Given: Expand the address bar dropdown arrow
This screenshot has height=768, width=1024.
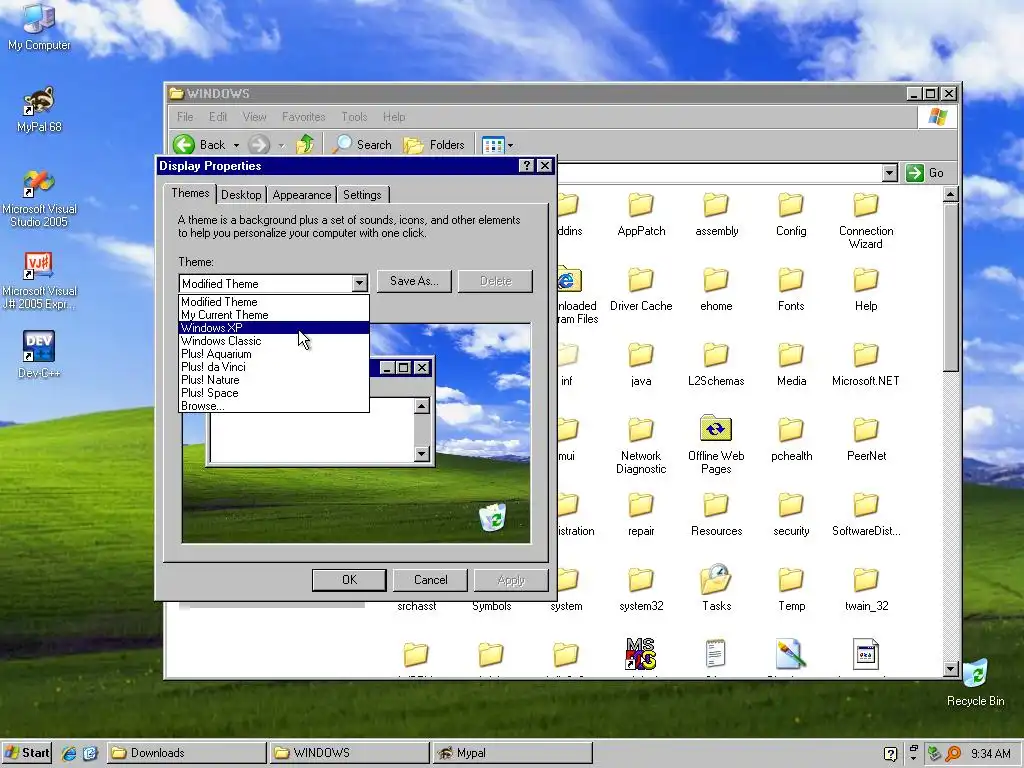Looking at the screenshot, I should [889, 173].
